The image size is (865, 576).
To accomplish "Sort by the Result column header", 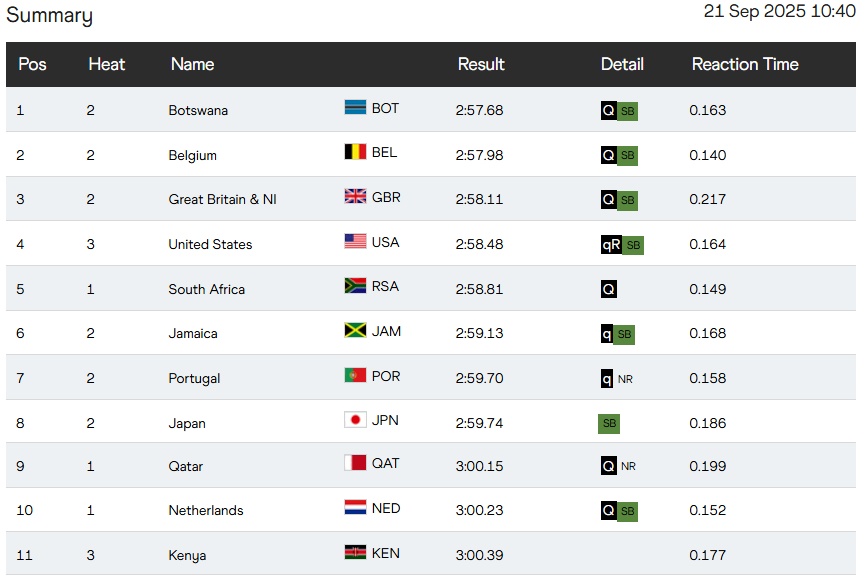I will pyautogui.click(x=481, y=64).
